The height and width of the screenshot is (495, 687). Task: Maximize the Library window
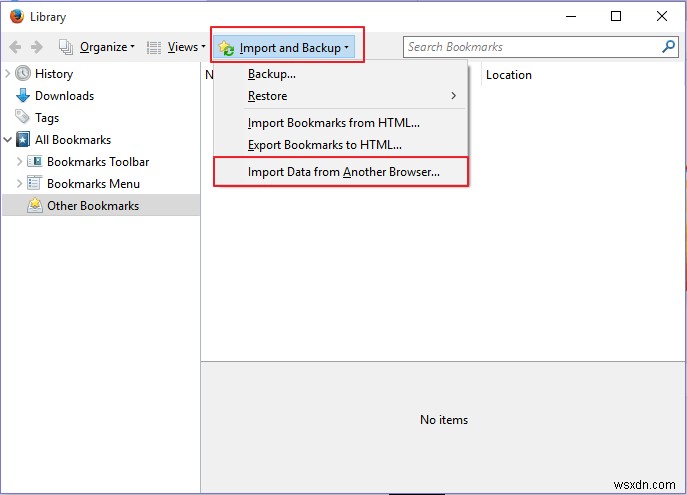pyautogui.click(x=616, y=16)
